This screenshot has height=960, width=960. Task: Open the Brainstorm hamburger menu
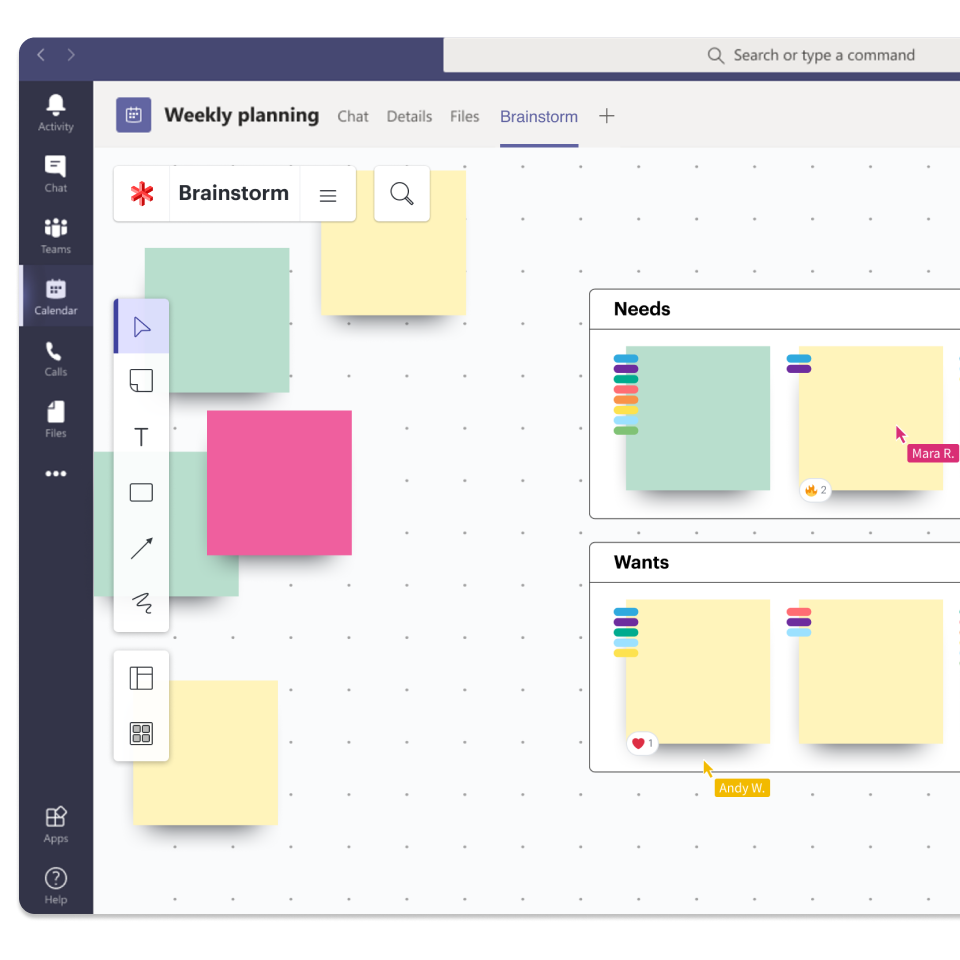328,196
